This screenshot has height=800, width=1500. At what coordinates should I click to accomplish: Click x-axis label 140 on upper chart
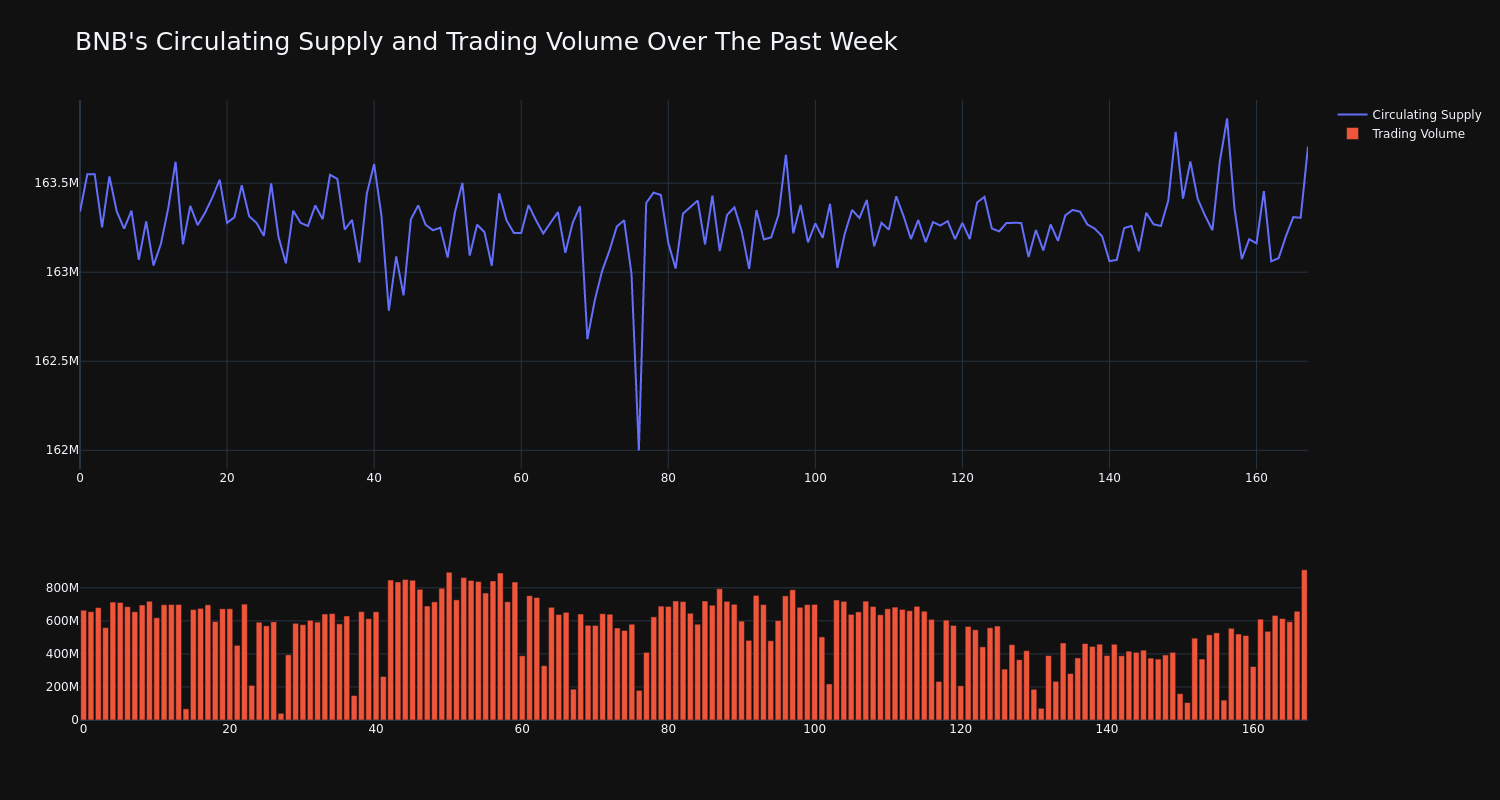click(x=1109, y=478)
